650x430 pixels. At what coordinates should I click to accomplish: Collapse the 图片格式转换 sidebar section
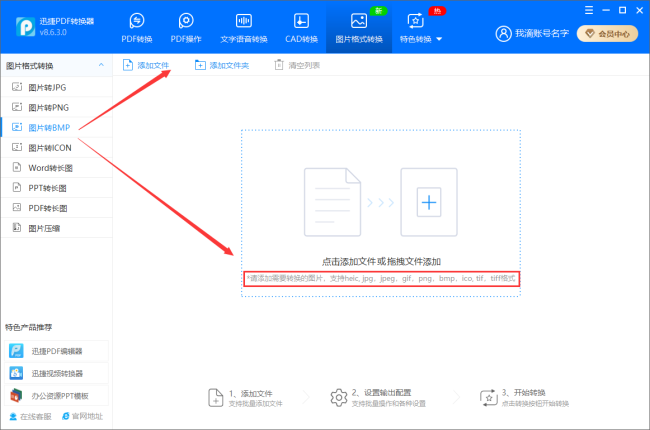tap(101, 66)
